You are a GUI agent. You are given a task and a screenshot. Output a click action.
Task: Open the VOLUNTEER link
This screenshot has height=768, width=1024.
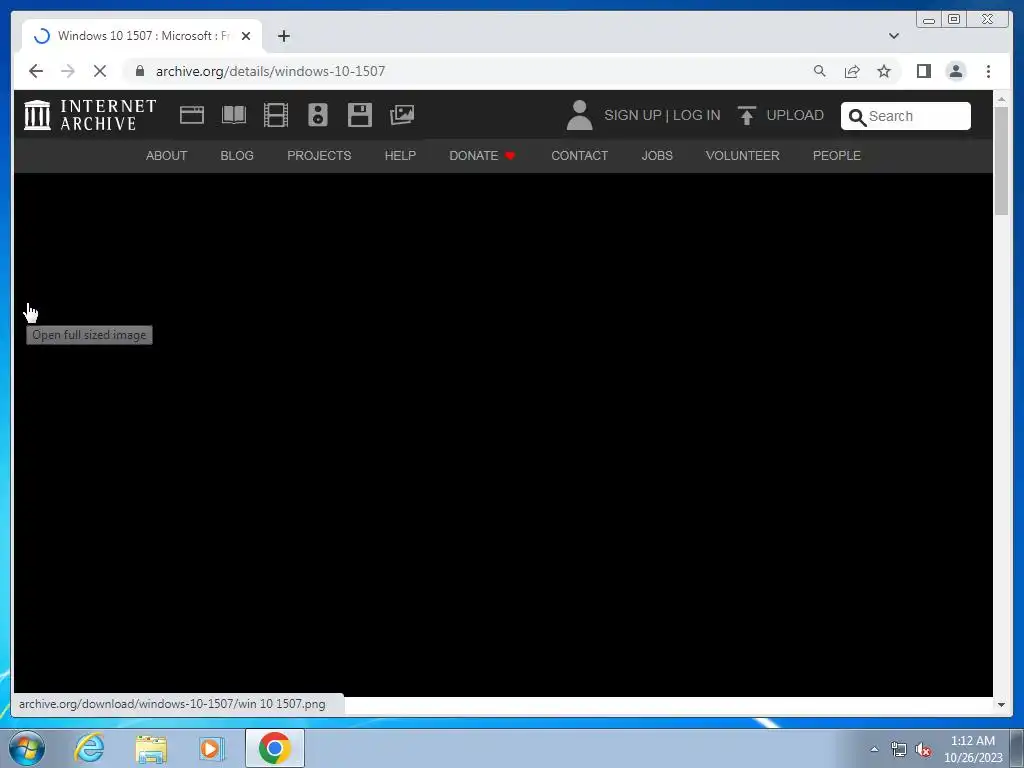click(743, 156)
